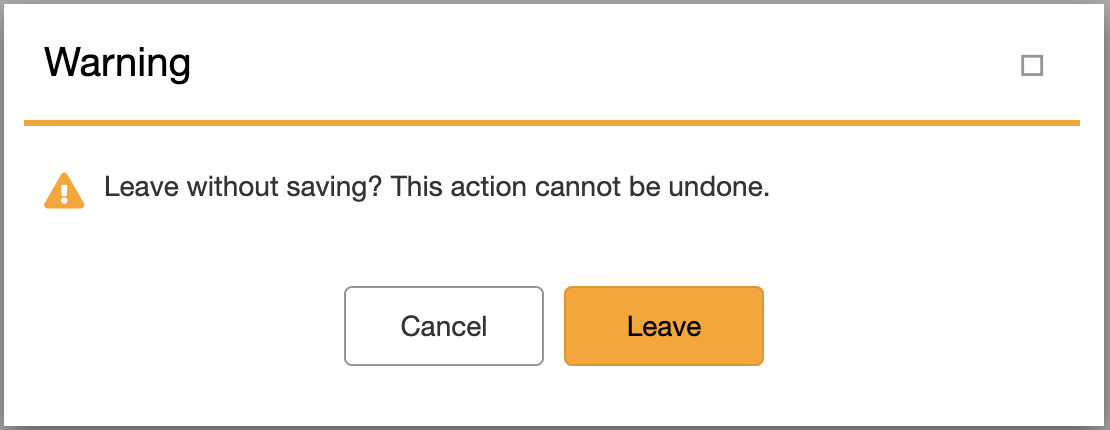1110x430 pixels.
Task: Click the exclamation mark inside the alert triangle
Action: (64, 191)
